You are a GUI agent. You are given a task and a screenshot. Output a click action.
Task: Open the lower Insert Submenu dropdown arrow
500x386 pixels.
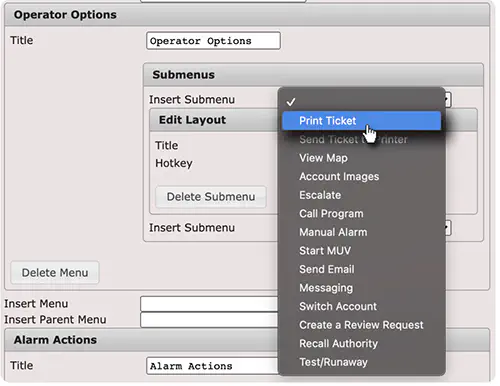pos(448,228)
